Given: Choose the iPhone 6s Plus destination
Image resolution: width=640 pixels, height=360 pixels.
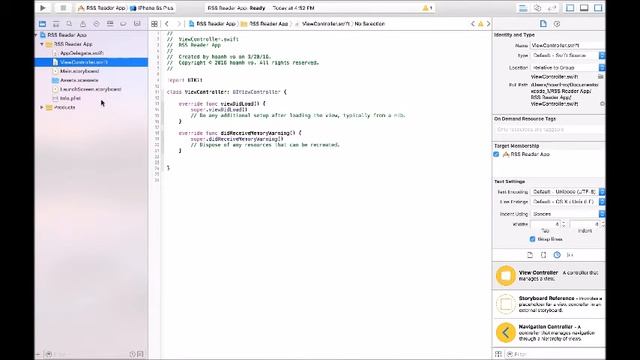Looking at the screenshot, I should pyautogui.click(x=152, y=8).
